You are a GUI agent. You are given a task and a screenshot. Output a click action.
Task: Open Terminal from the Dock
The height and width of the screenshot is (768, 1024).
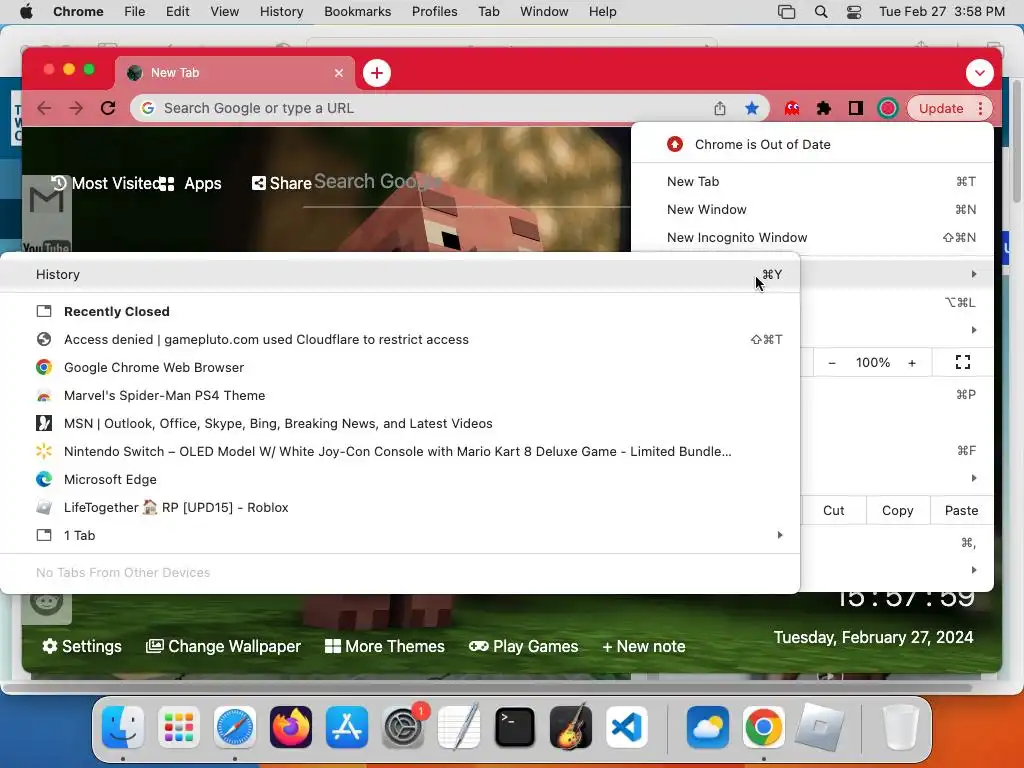pyautogui.click(x=515, y=727)
